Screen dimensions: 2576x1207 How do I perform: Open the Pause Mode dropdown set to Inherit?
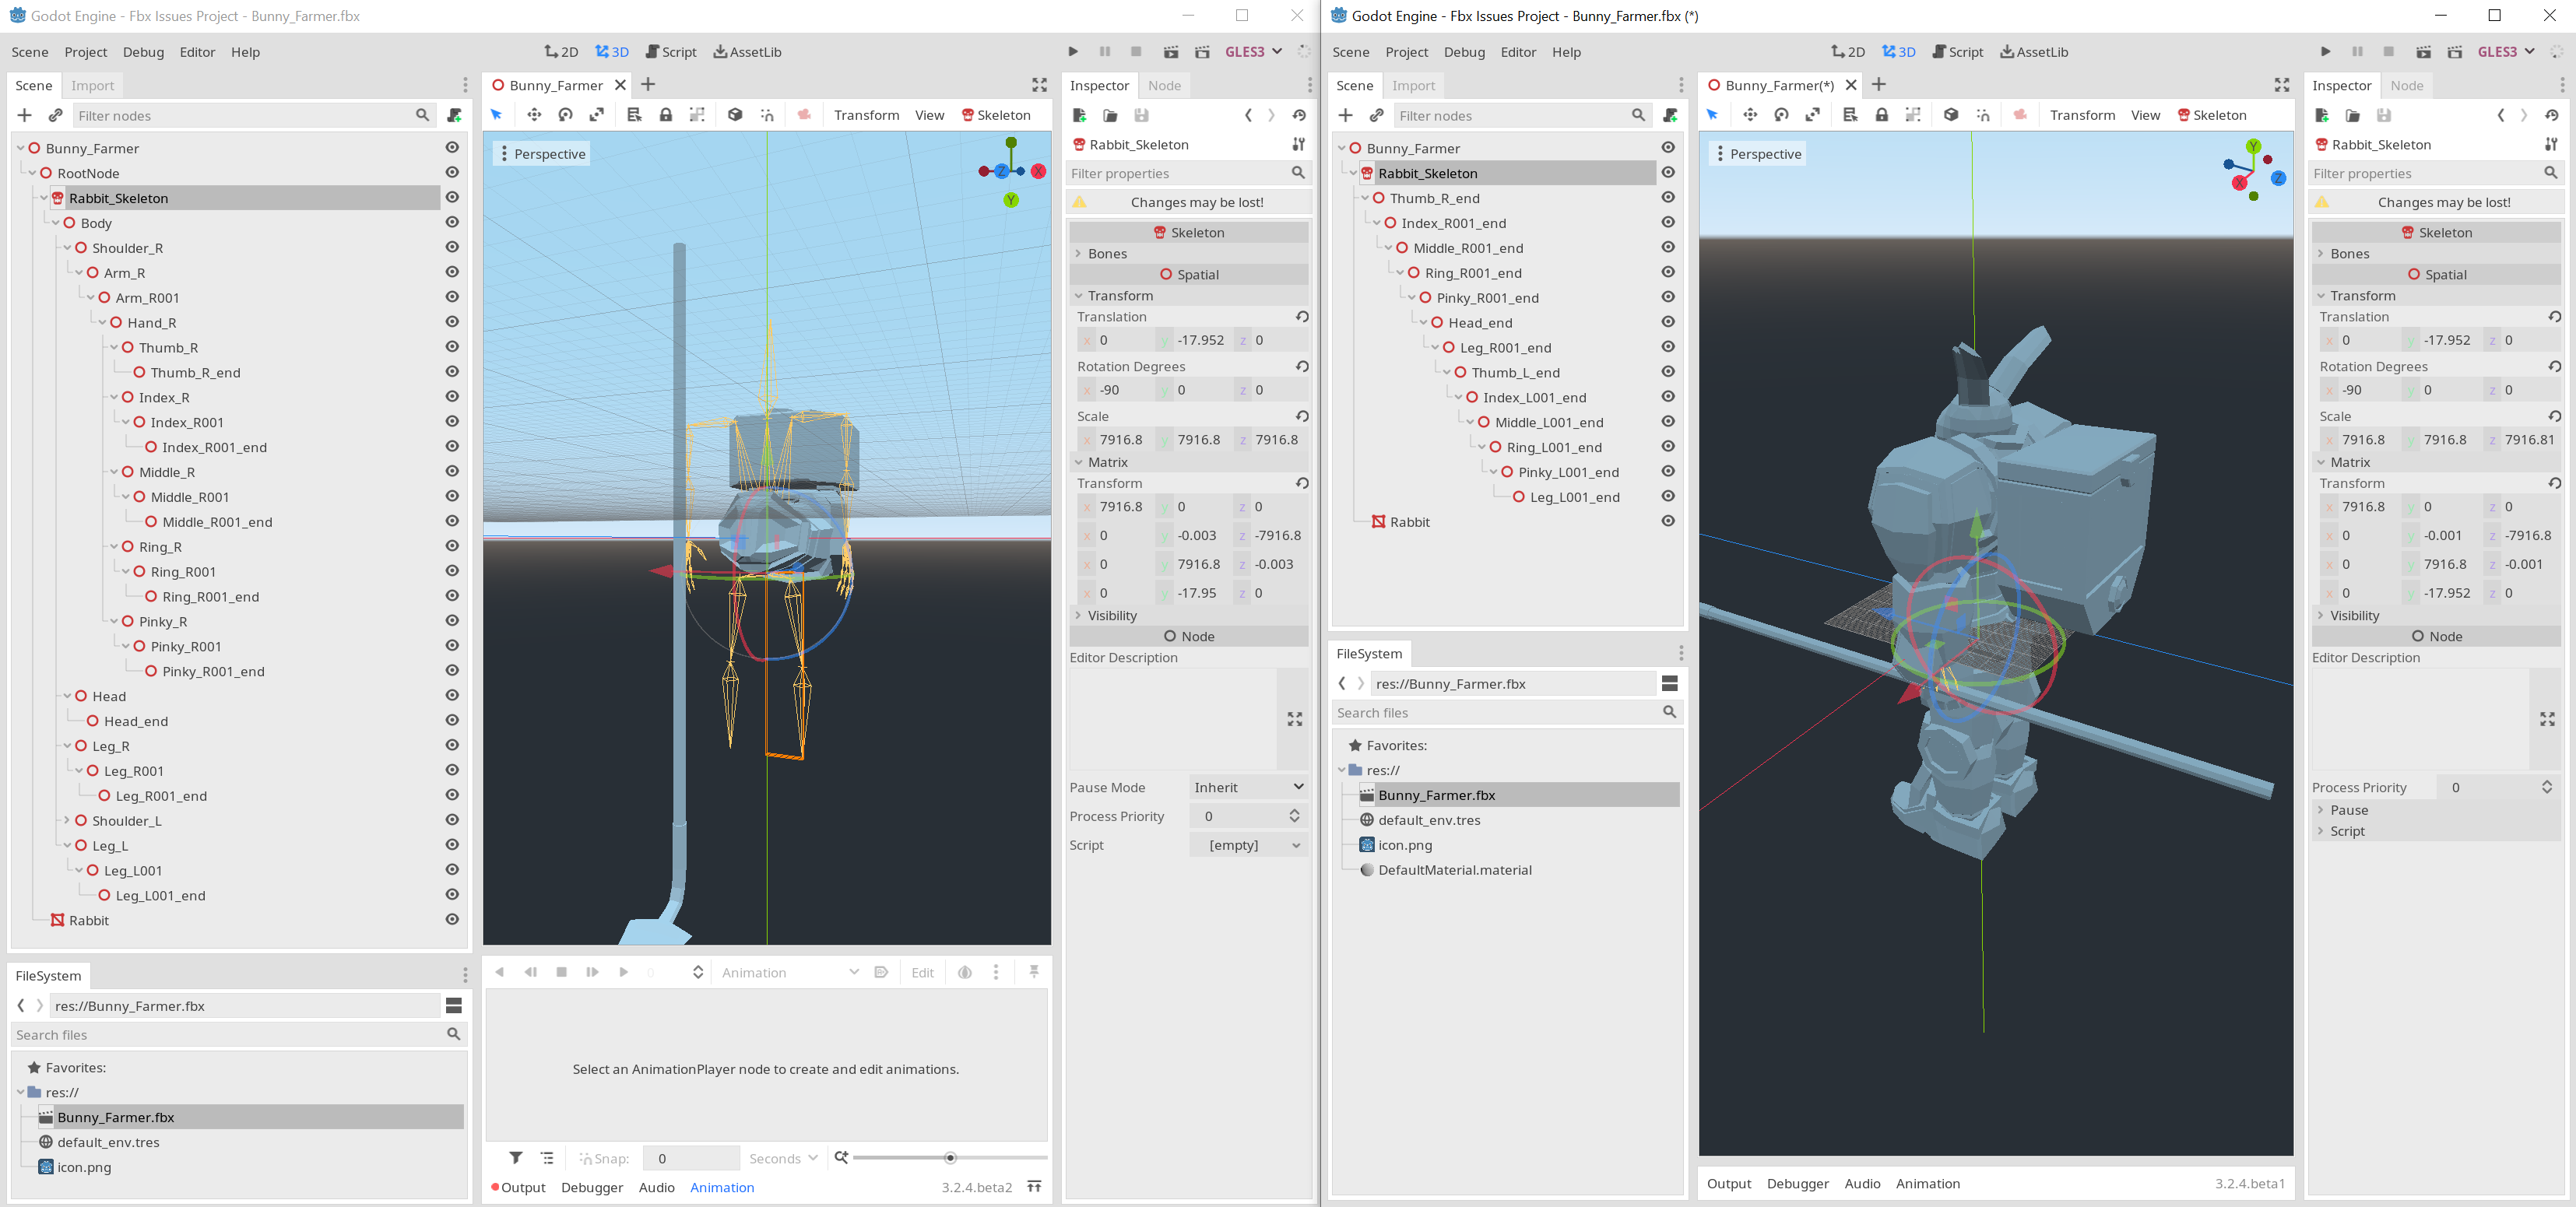pos(1247,787)
